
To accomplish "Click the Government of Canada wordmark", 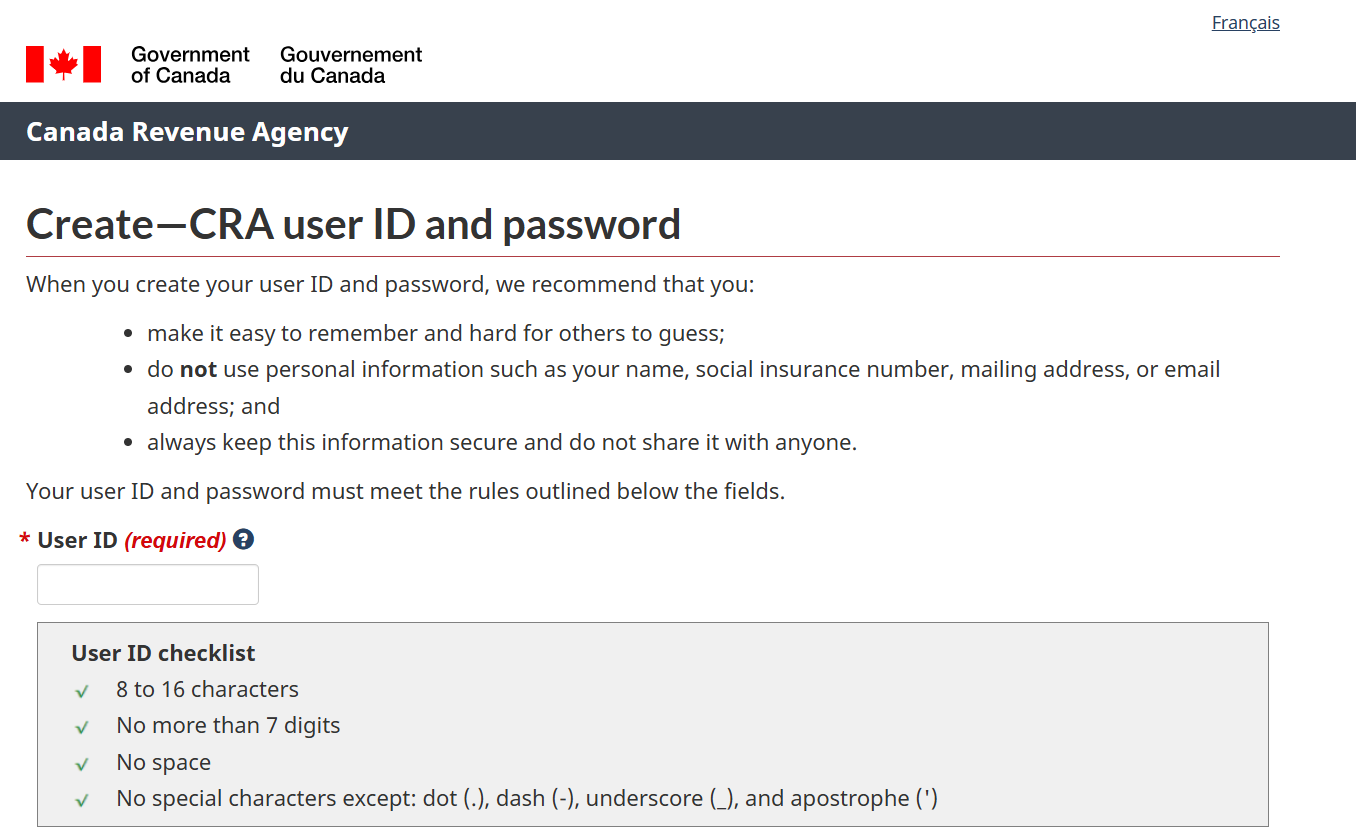I will coord(190,65).
